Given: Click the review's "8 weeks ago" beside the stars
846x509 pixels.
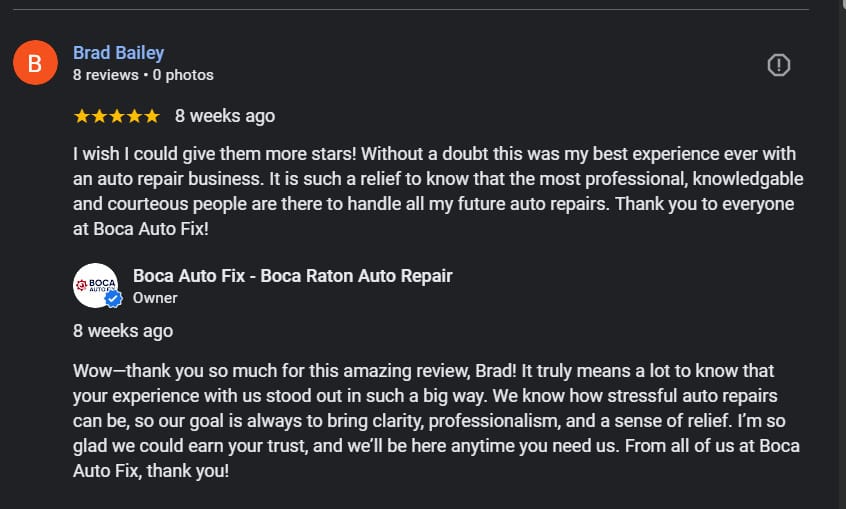Looking at the screenshot, I should pos(224,116).
